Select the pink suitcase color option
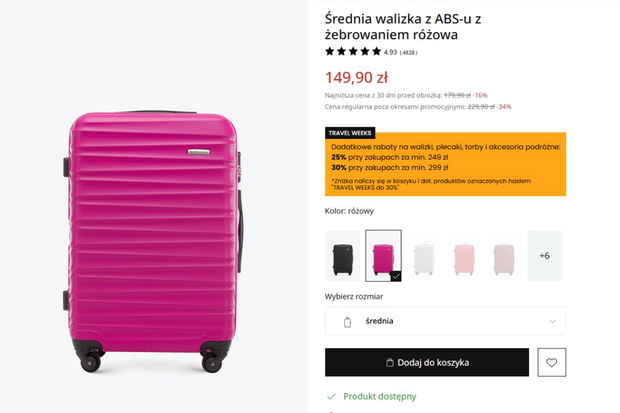 click(x=383, y=256)
